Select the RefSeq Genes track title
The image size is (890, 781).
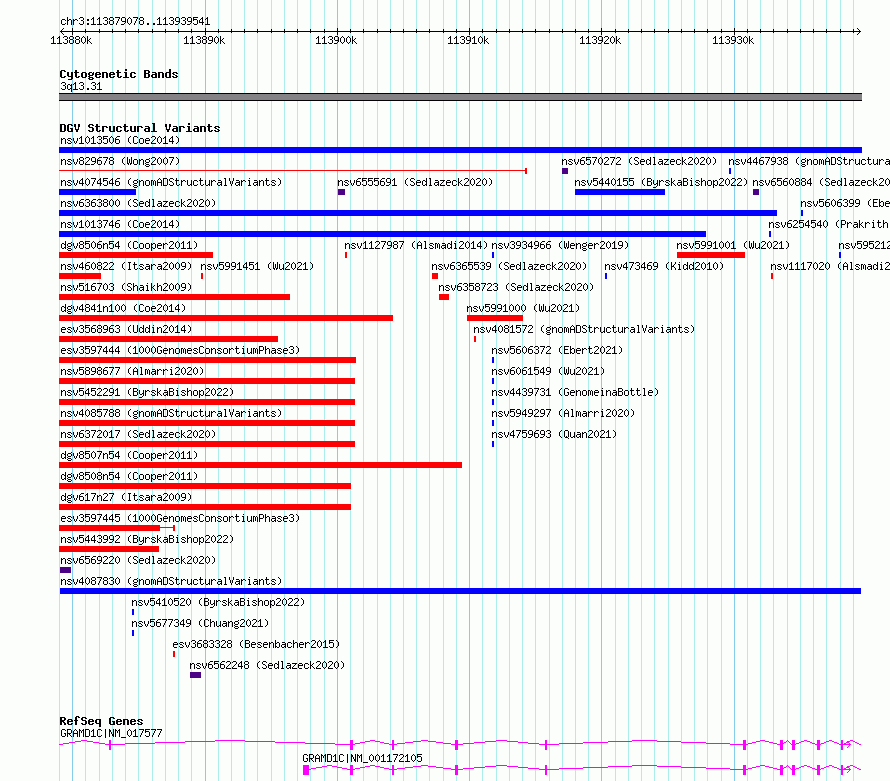click(x=101, y=721)
